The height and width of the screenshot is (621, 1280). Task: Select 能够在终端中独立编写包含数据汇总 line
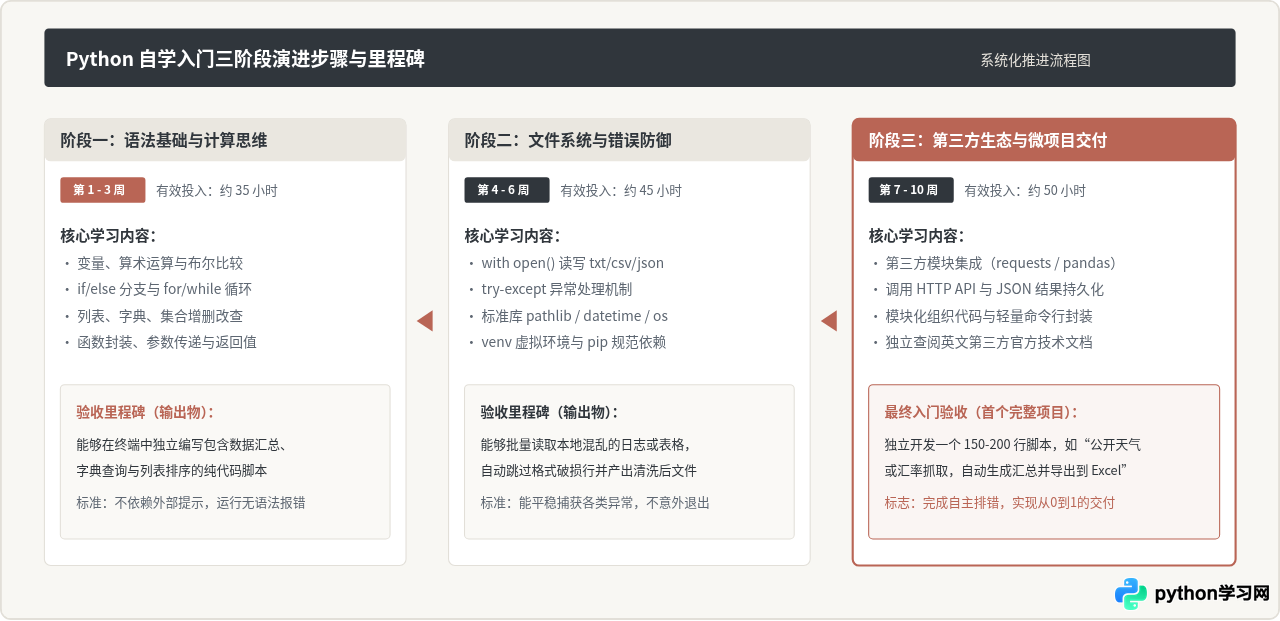pyautogui.click(x=182, y=445)
